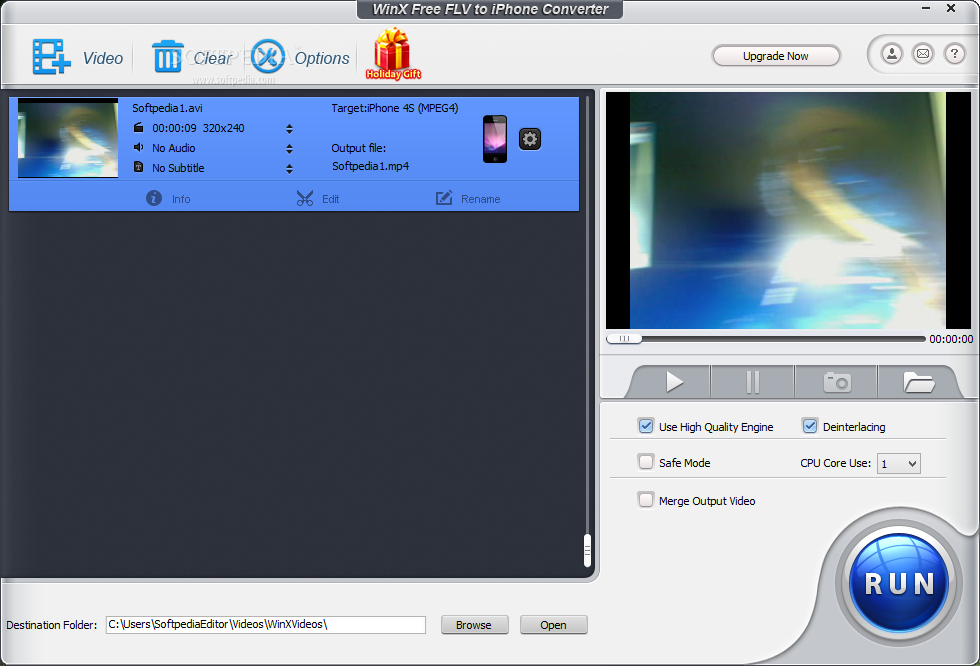Enable Safe Mode checkbox

(646, 462)
